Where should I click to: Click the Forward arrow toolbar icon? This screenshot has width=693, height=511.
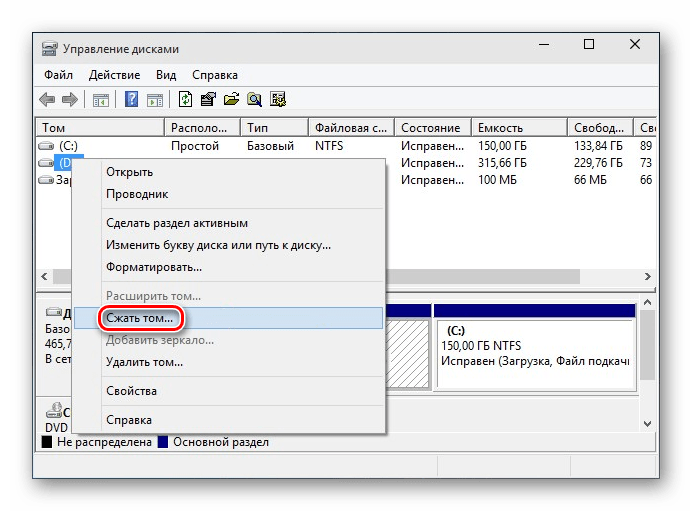pos(69,99)
